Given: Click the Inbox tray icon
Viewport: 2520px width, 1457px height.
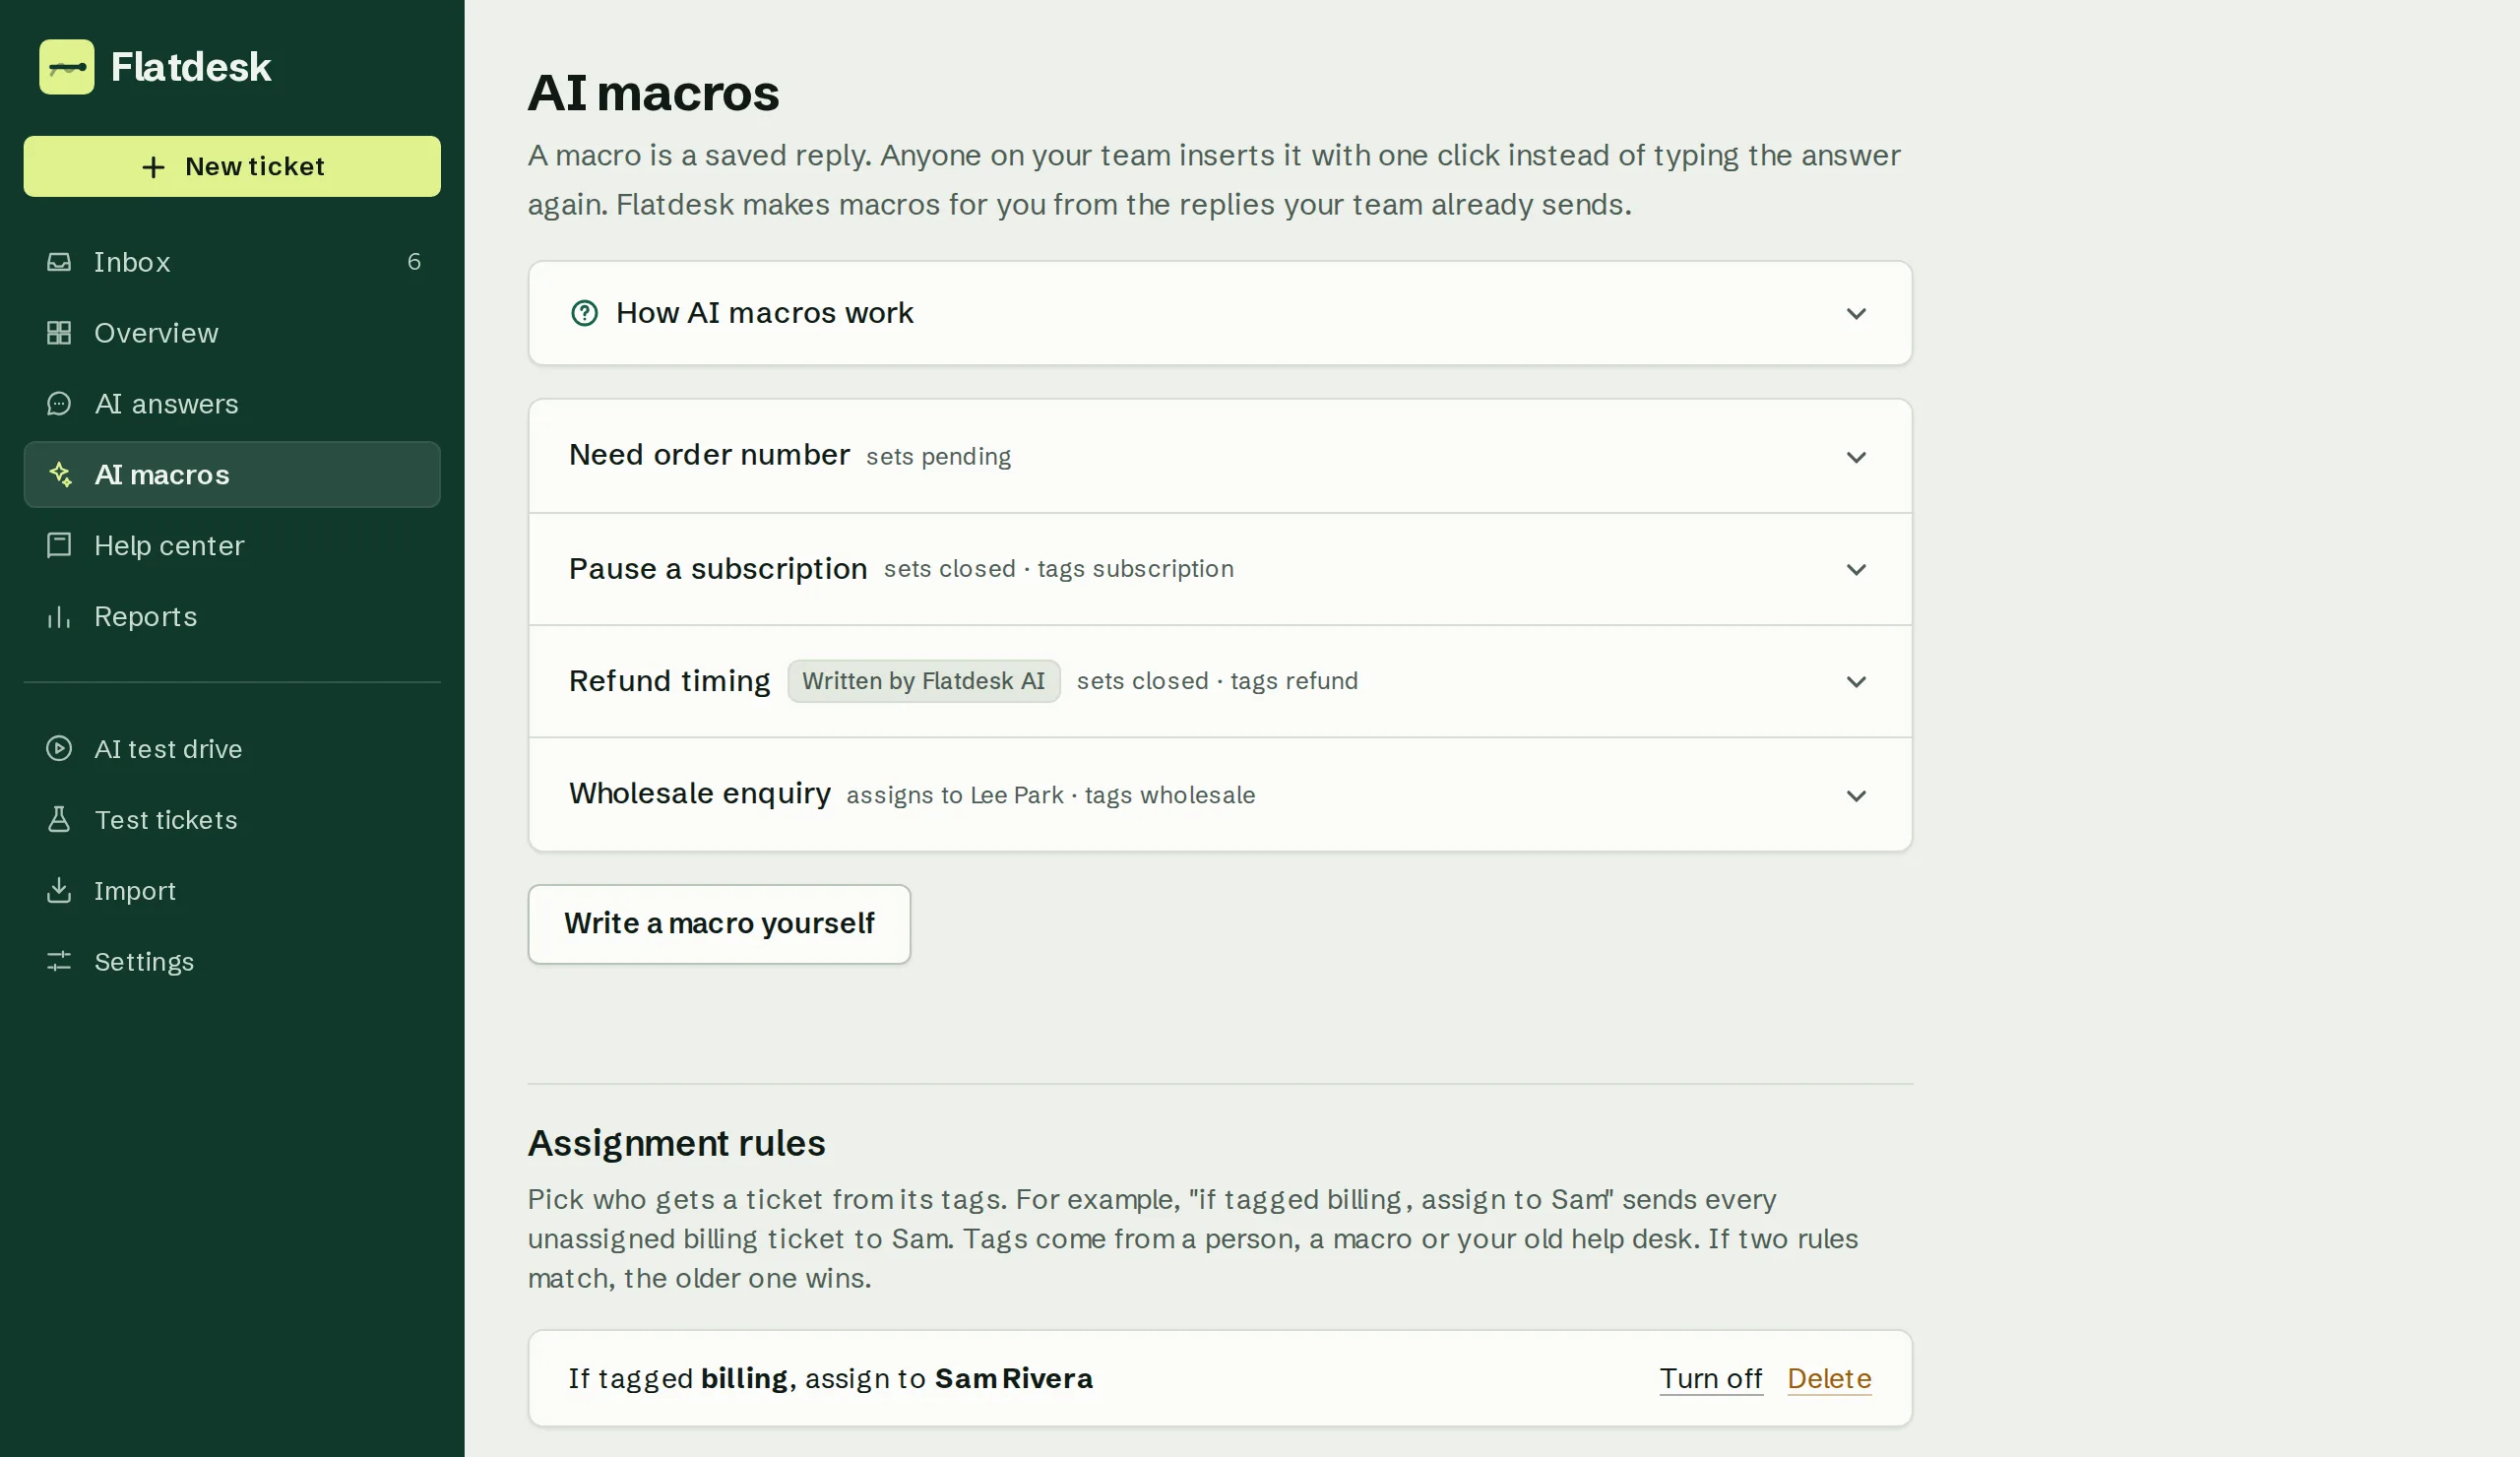Looking at the screenshot, I should point(59,262).
